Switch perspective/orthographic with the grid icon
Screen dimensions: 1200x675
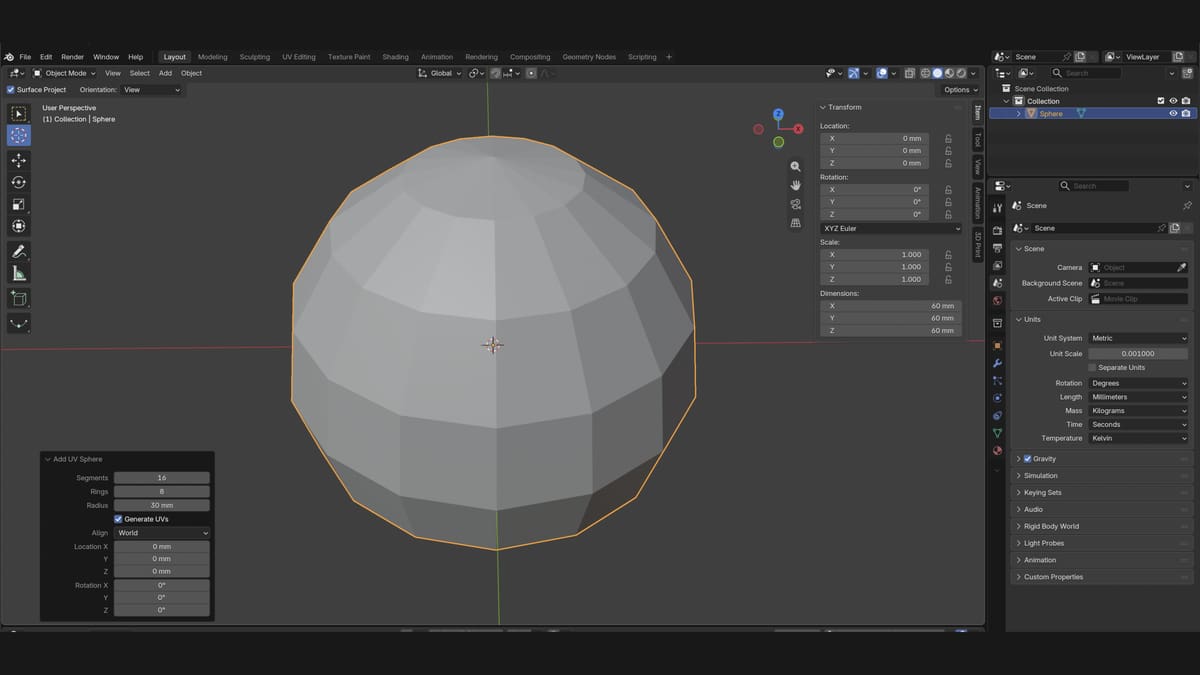pyautogui.click(x=796, y=223)
